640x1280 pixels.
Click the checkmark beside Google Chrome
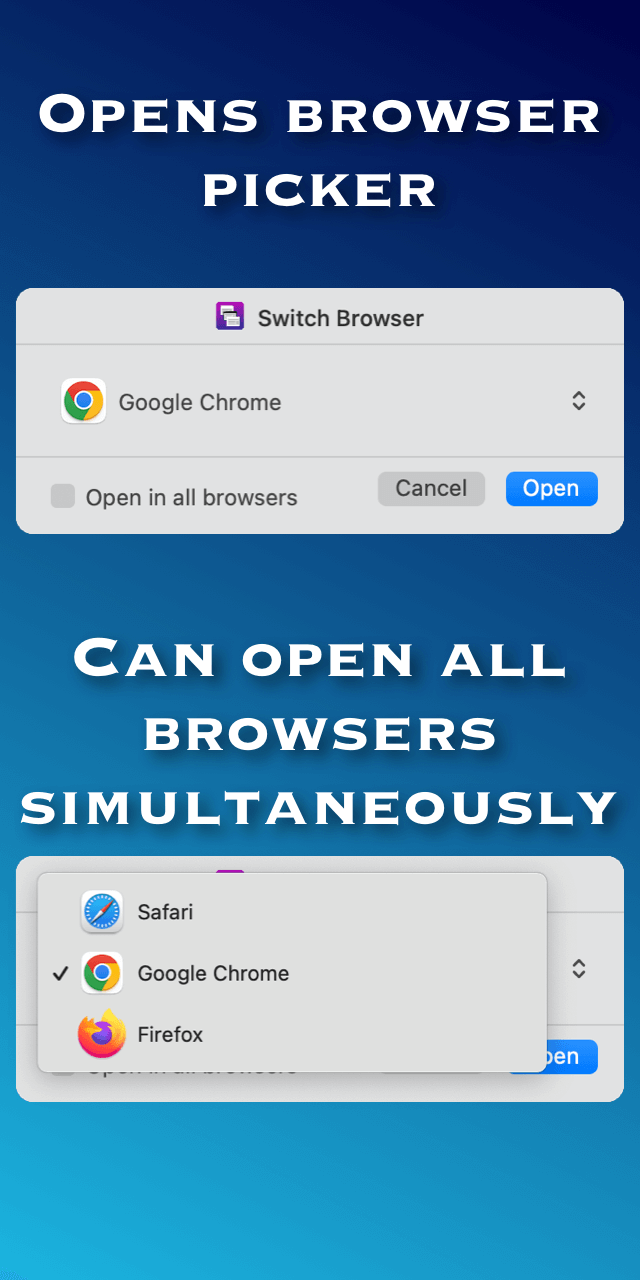click(x=60, y=973)
